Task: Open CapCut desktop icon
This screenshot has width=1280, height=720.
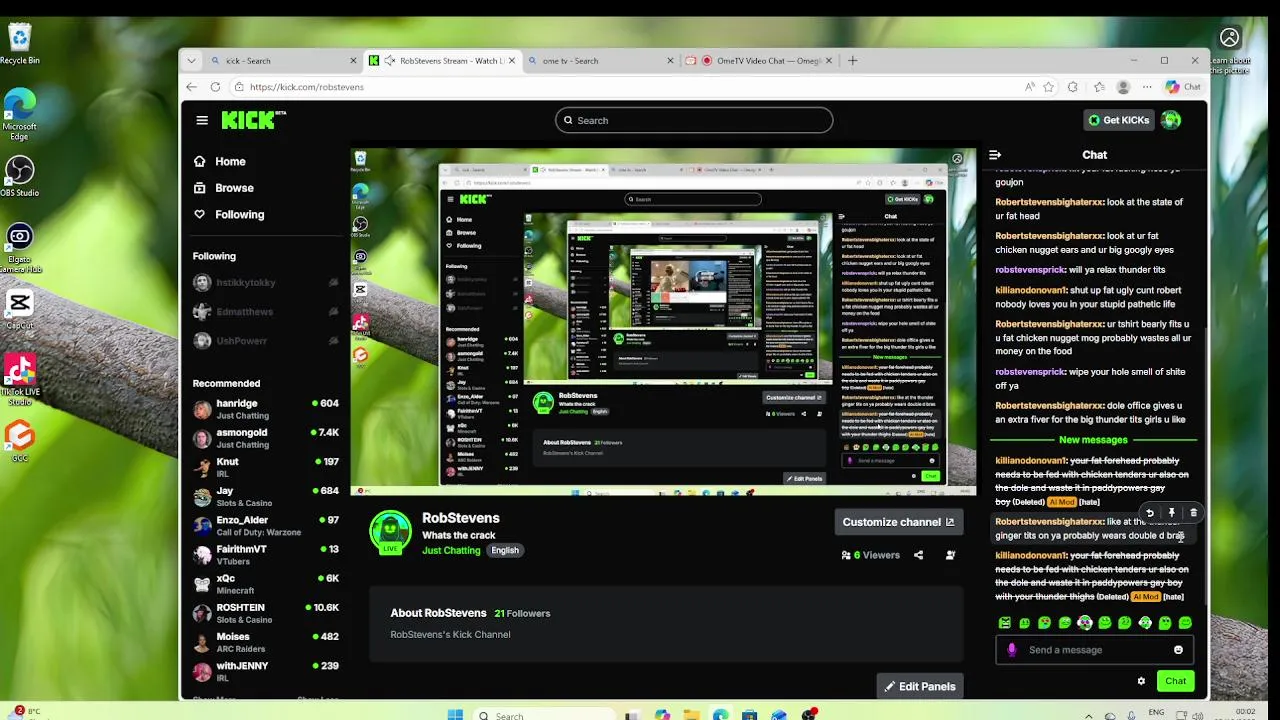Action: tap(20, 309)
